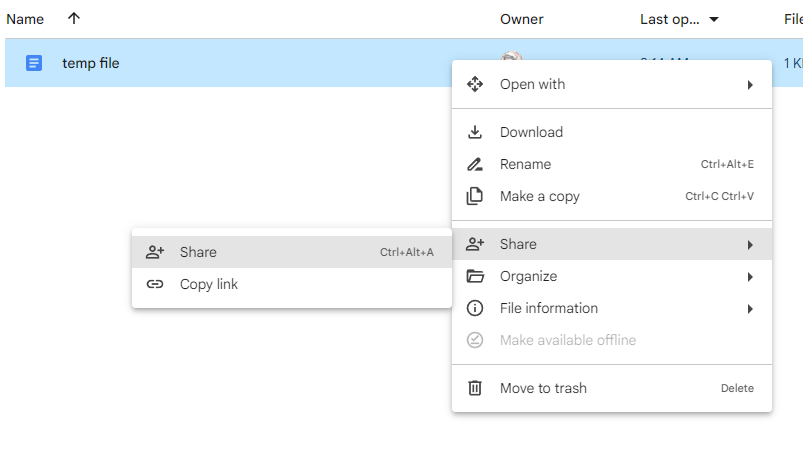Screen dimensions: 803x469
Task: Click the Owner column header
Action: pyautogui.click(x=521, y=19)
